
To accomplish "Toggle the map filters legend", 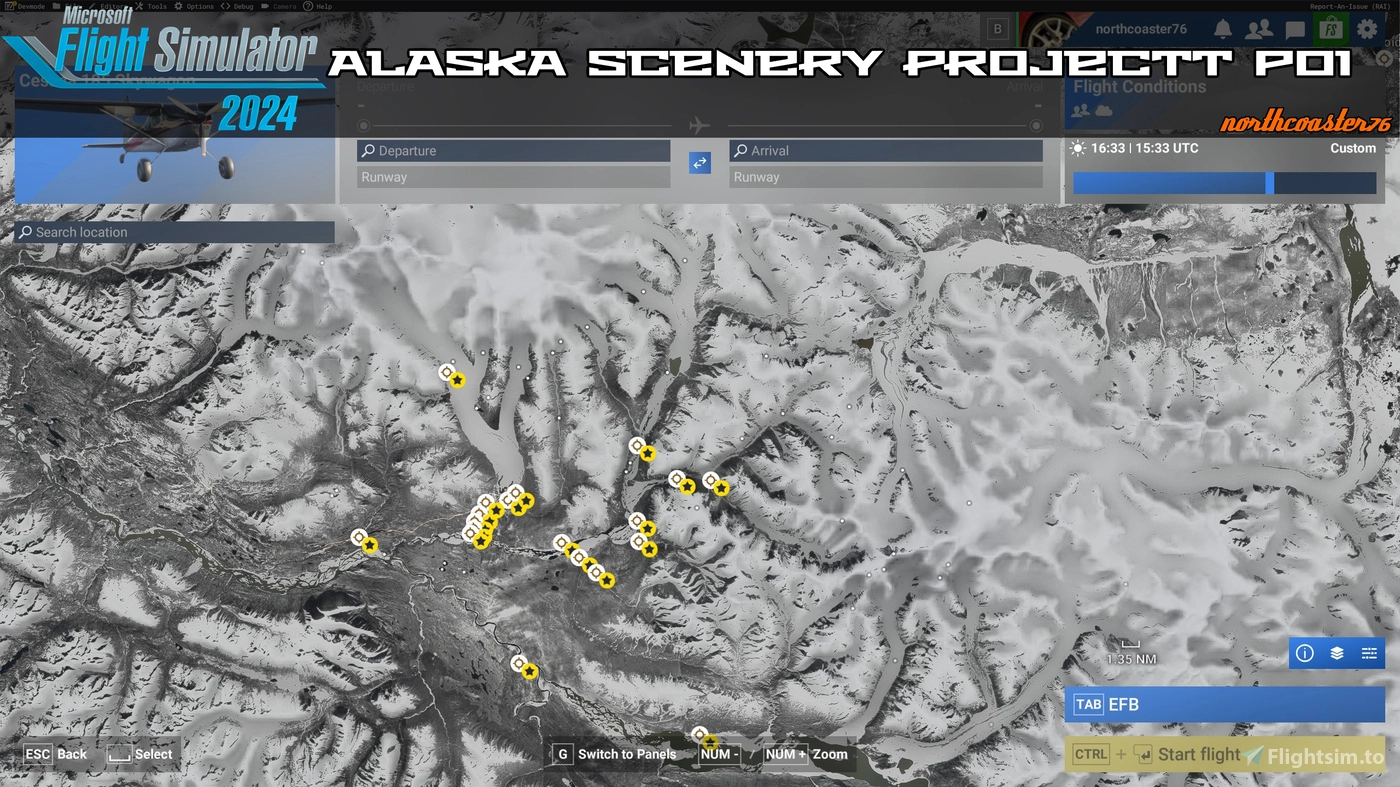I will tap(1368, 653).
